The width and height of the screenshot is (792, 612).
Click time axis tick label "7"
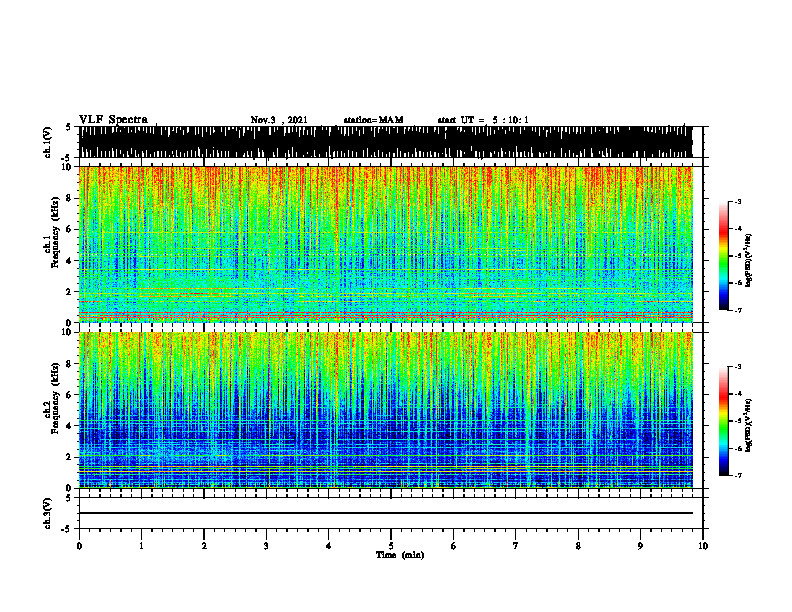[516, 546]
